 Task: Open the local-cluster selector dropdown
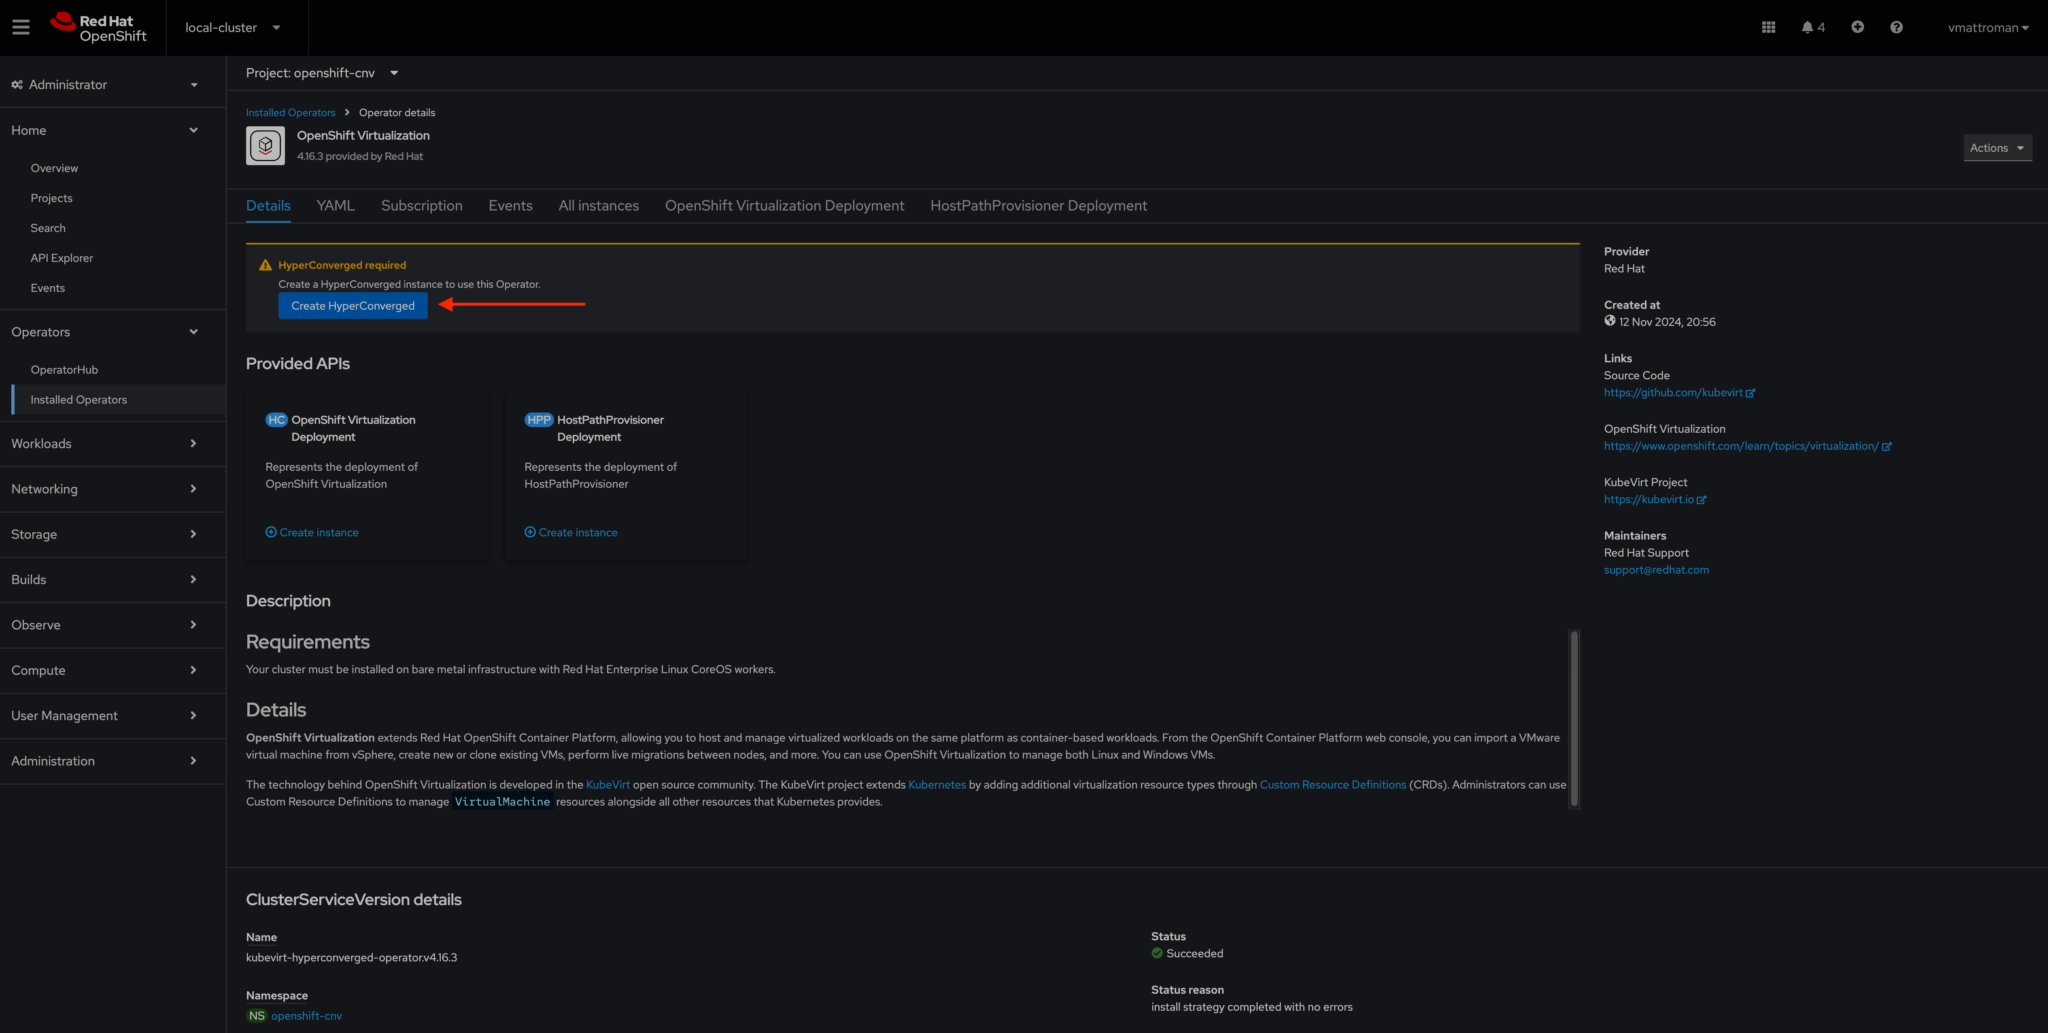tap(236, 28)
